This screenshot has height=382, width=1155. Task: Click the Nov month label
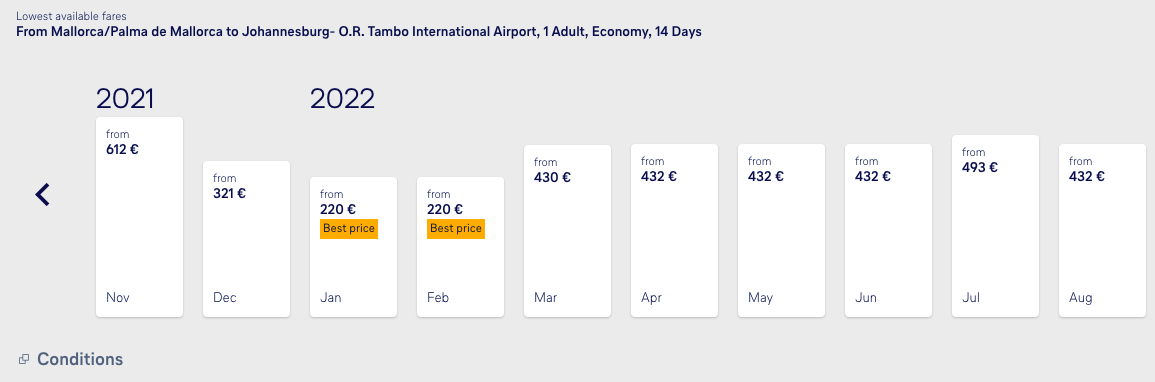pos(118,298)
